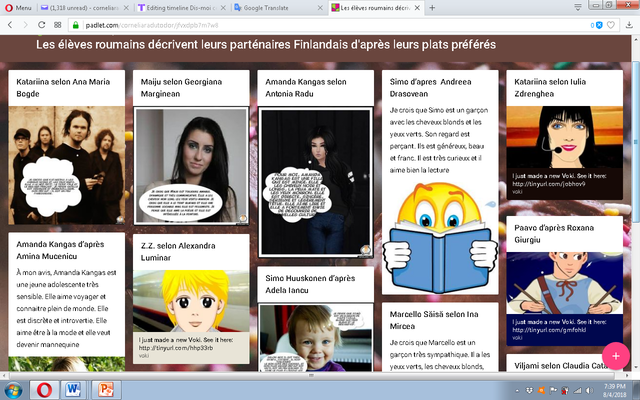The image size is (640, 400).
Task: Select post title Simo Huuskonen d'après Adela Iancu
Action: [x=310, y=284]
